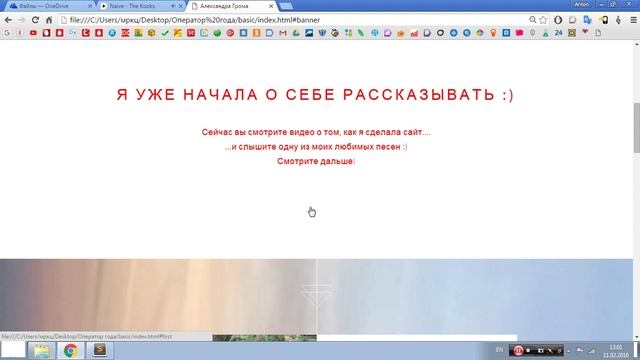Image resolution: width=640 pixels, height=360 pixels.
Task: Open the blank page bookmark at end
Action: (598, 33)
